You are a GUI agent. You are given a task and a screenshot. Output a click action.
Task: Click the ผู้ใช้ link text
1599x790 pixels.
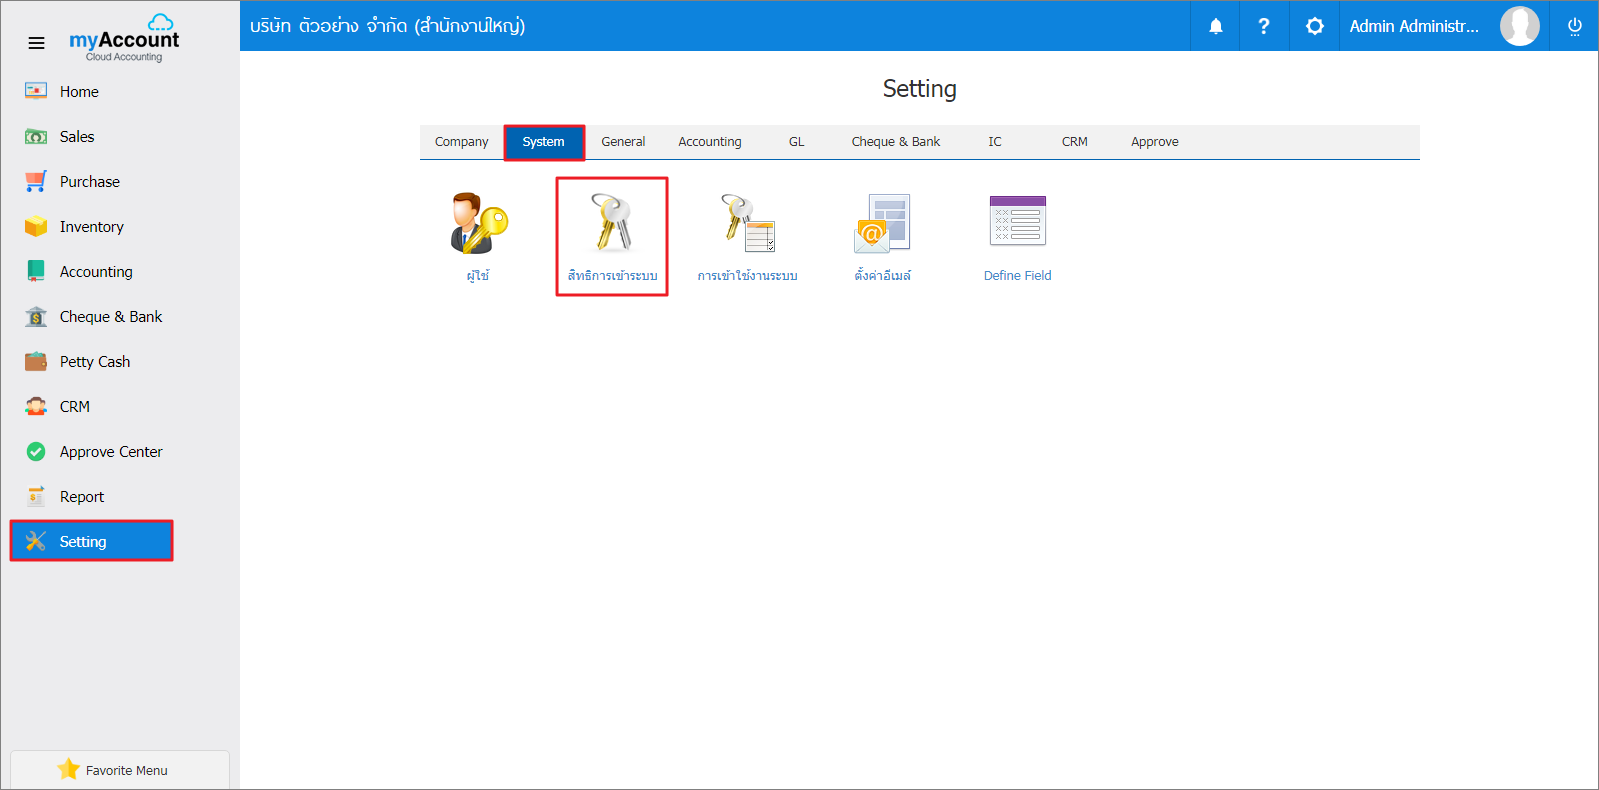pyautogui.click(x=478, y=276)
